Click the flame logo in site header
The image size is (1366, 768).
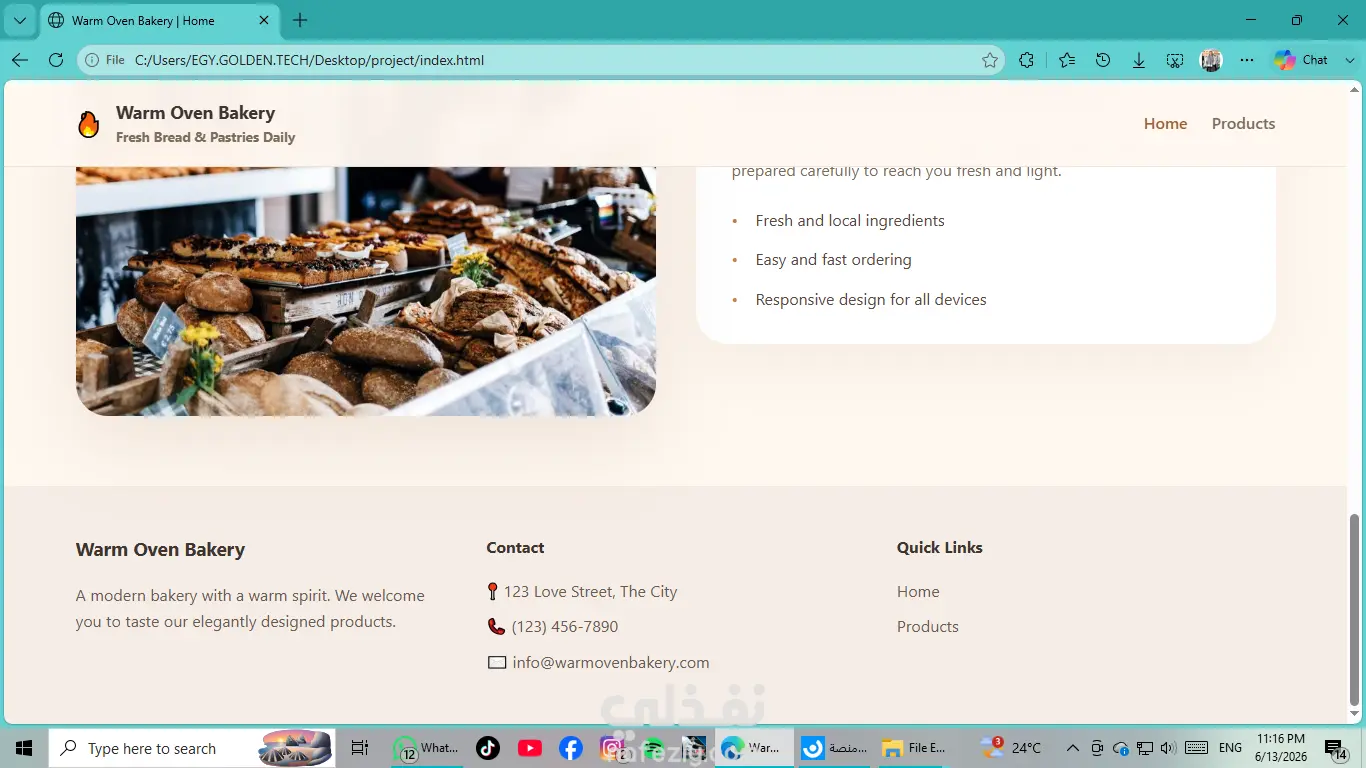point(89,124)
